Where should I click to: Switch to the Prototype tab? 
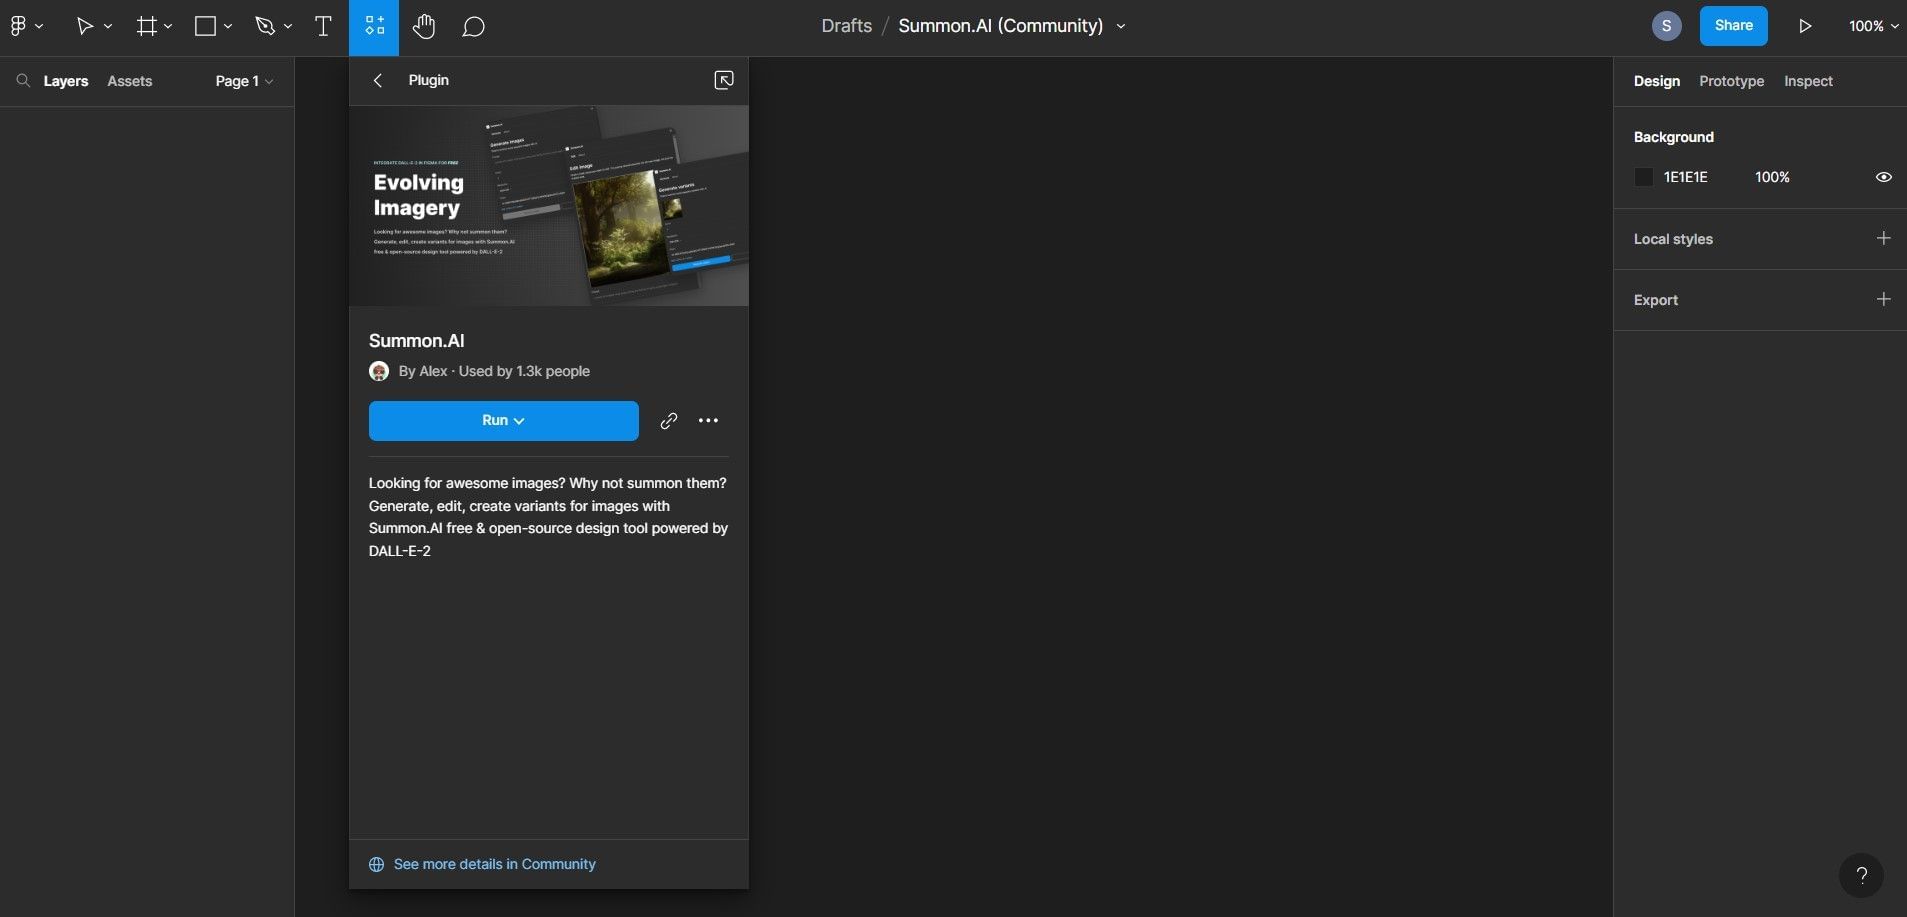[1731, 81]
